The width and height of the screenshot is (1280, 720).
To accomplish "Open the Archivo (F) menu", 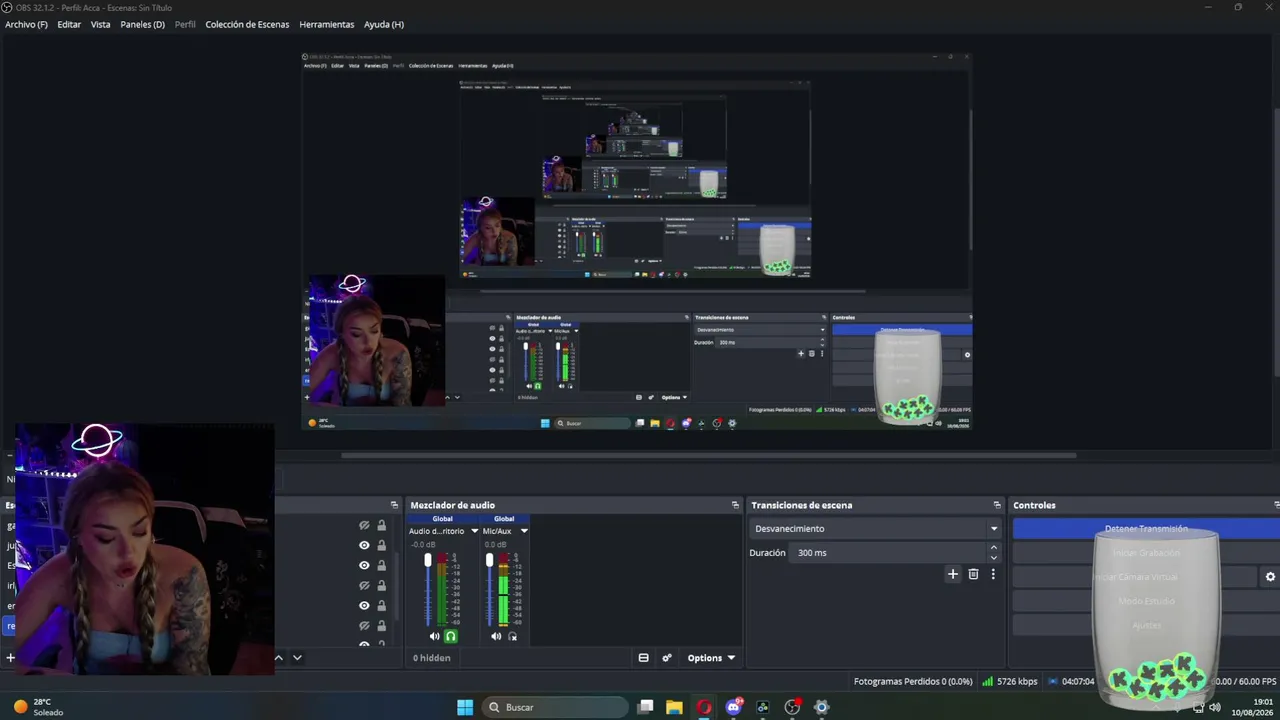I will 26,24.
